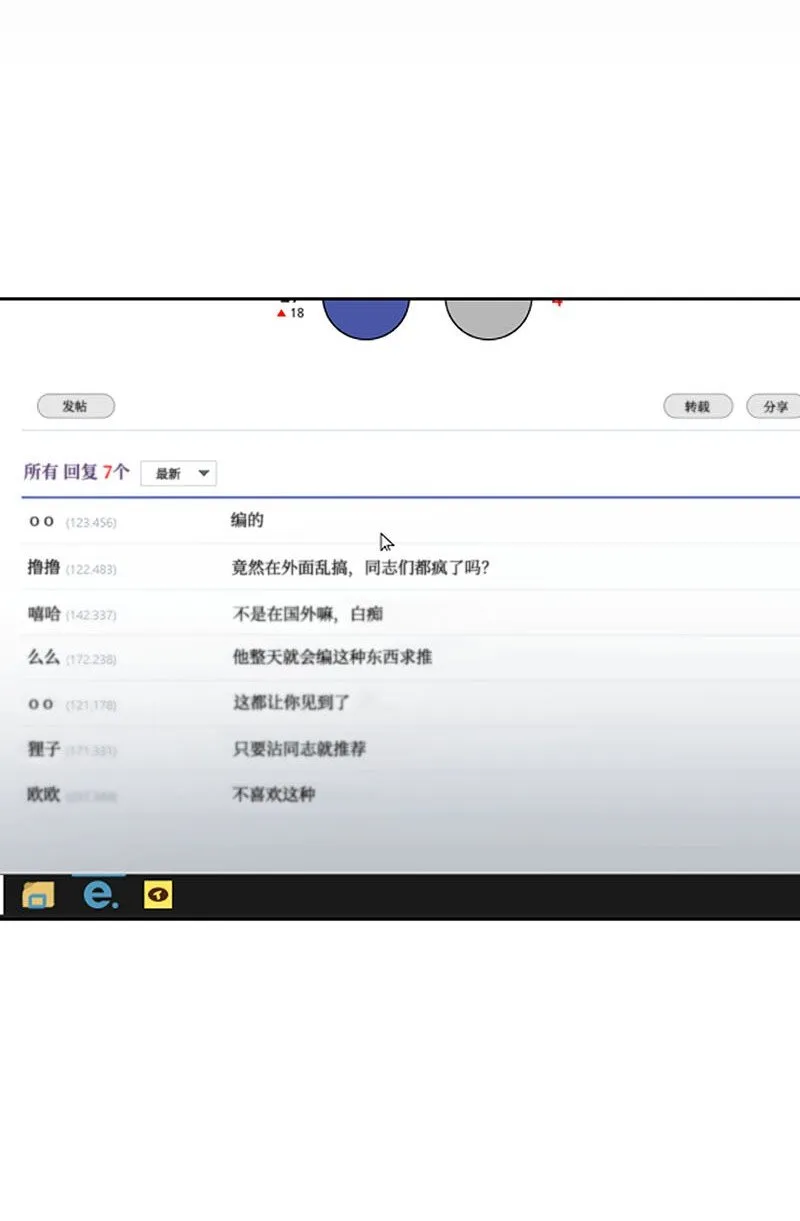This screenshot has height=1221, width=800.
Task: Click the vote count 18
Action: click(297, 313)
